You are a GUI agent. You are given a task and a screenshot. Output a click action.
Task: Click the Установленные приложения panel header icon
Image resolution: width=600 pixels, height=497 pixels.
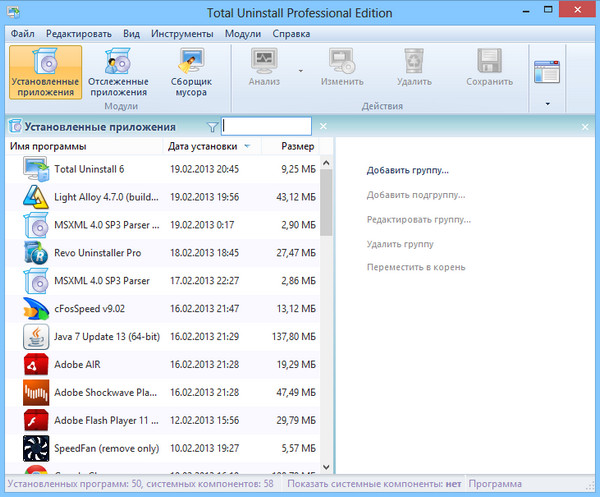[15, 126]
